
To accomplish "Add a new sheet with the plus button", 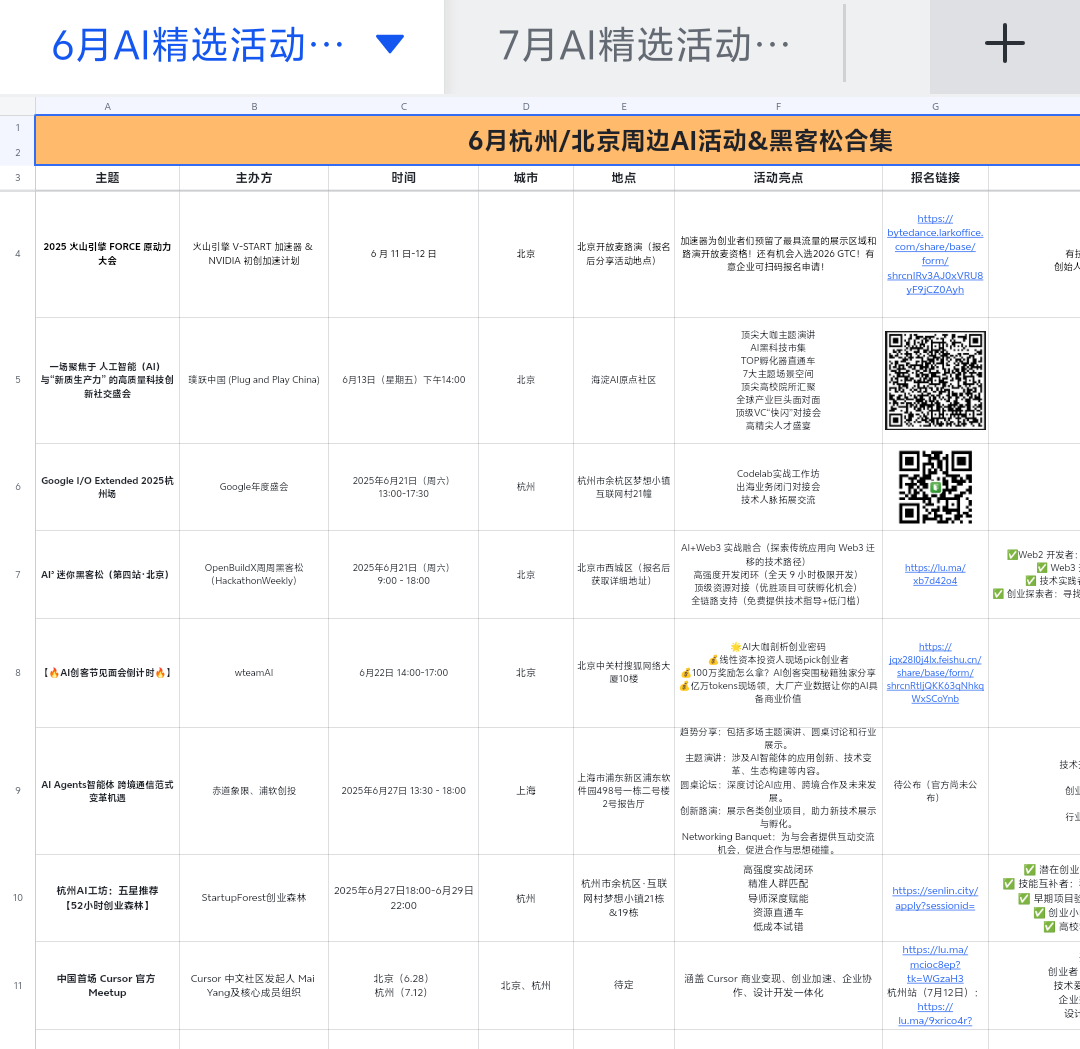I will pyautogui.click(x=1005, y=44).
